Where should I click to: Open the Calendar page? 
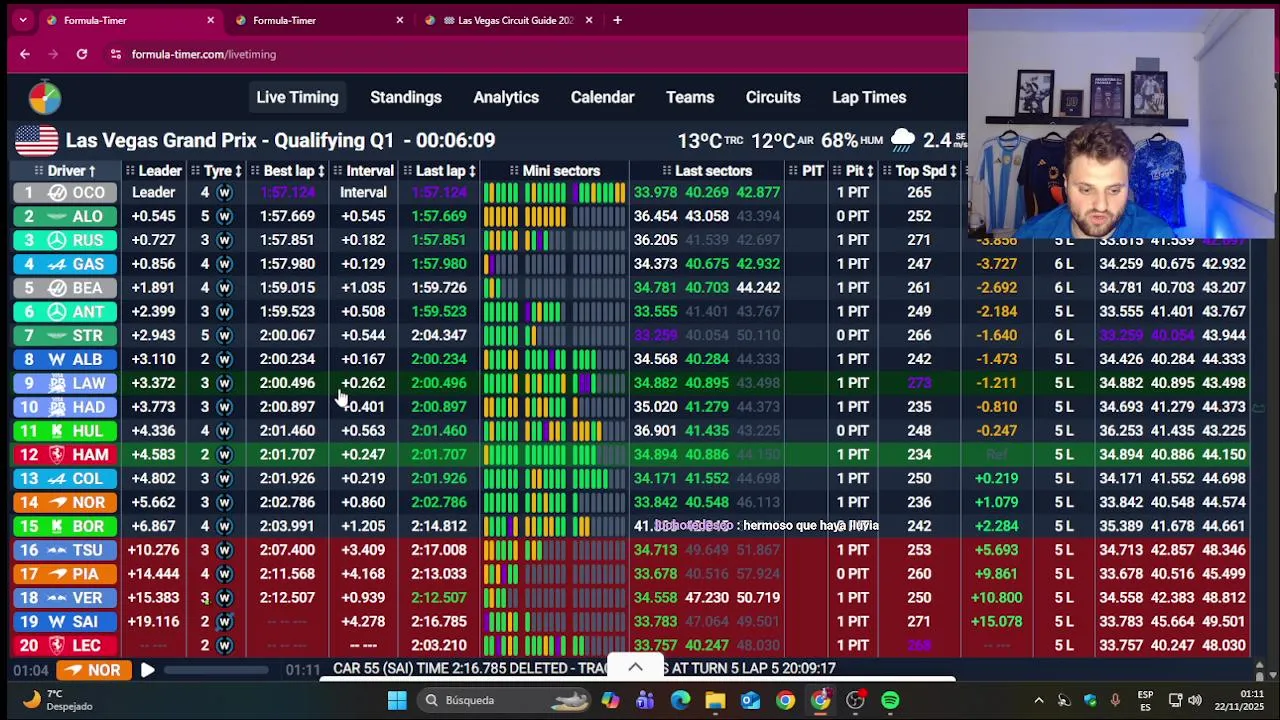(x=602, y=97)
